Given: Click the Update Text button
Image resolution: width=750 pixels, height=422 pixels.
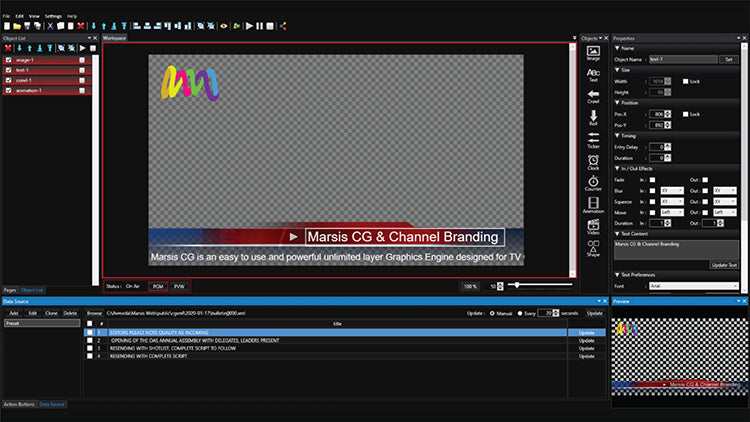Looking at the screenshot, I should (724, 264).
